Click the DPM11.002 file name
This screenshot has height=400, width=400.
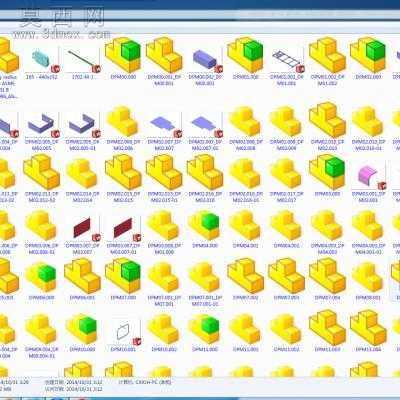[x=287, y=349]
